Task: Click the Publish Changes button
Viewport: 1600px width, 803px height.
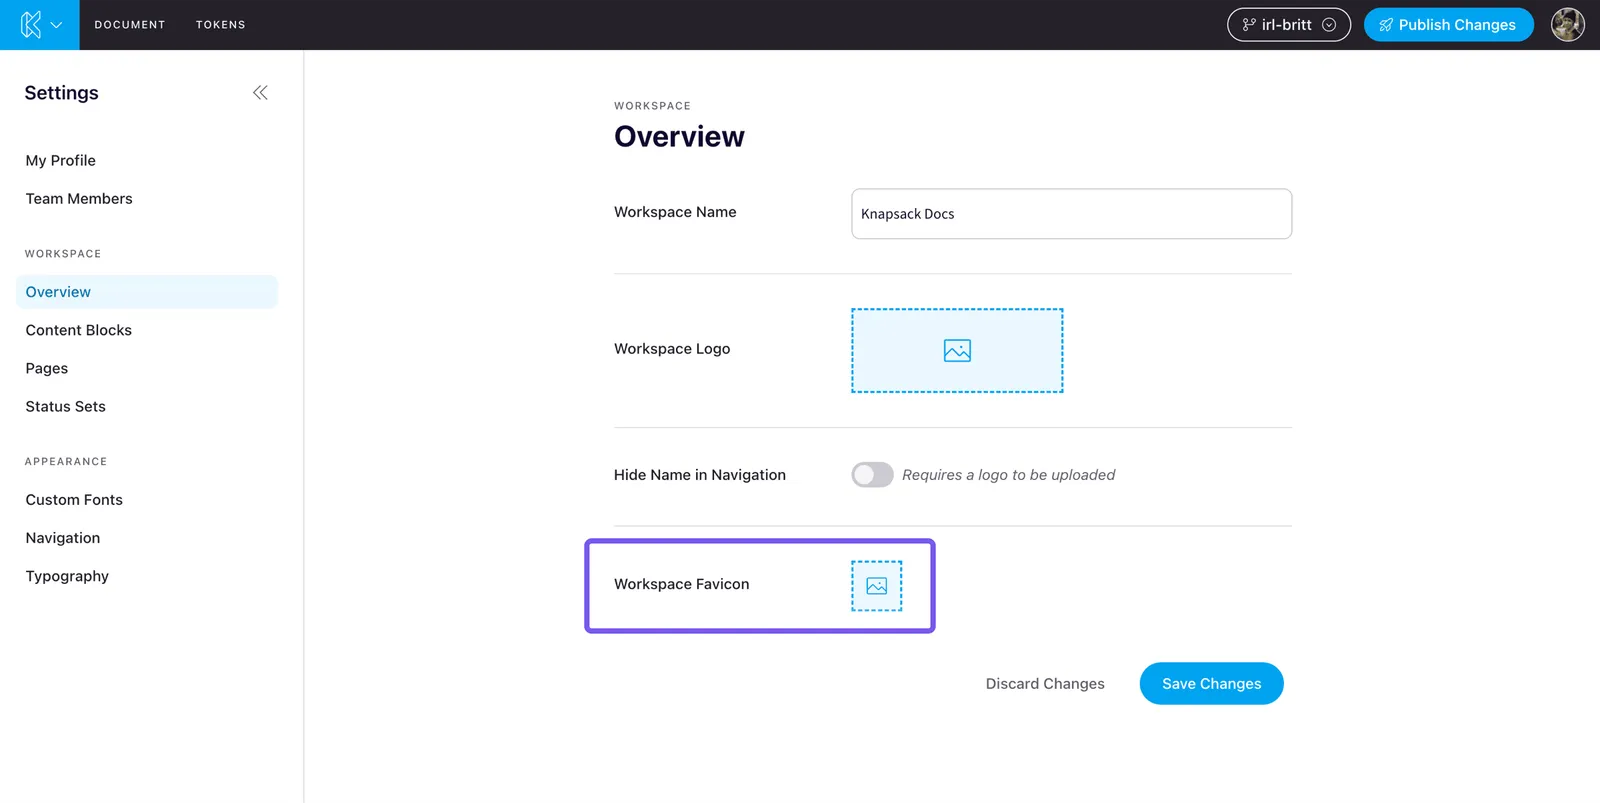Action: click(x=1448, y=25)
